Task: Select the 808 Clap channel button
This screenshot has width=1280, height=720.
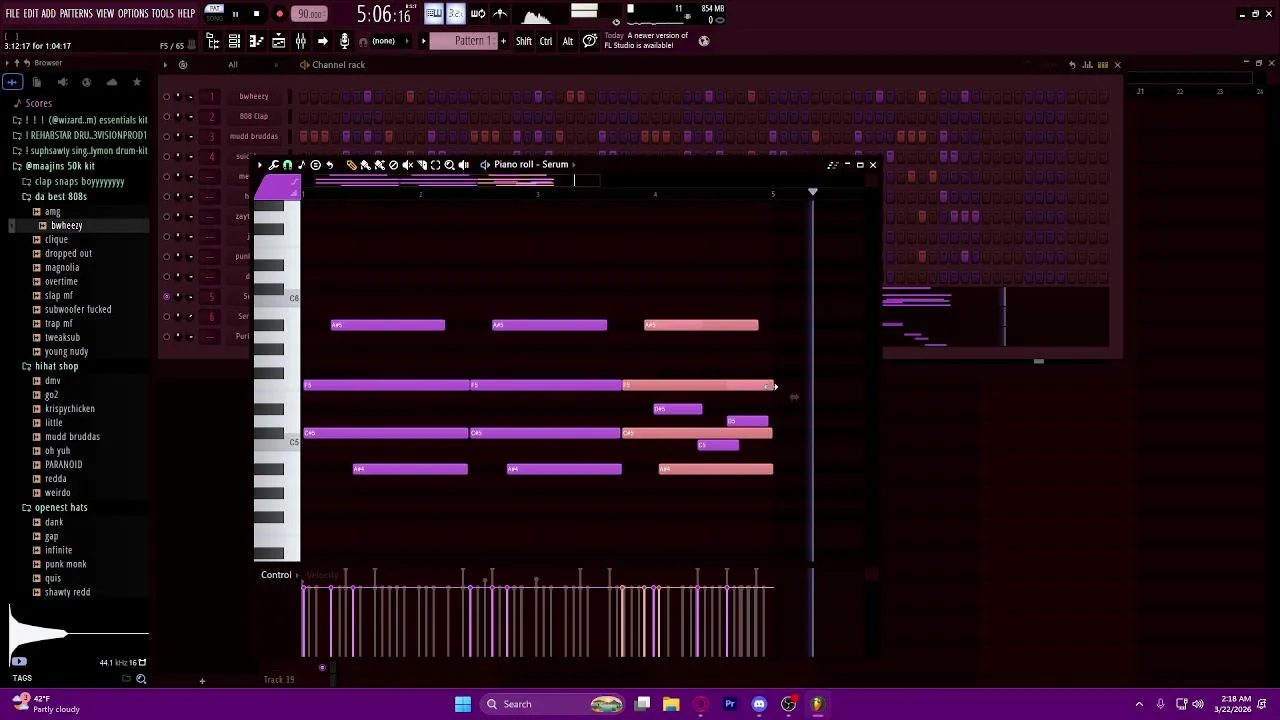Action: click(254, 116)
